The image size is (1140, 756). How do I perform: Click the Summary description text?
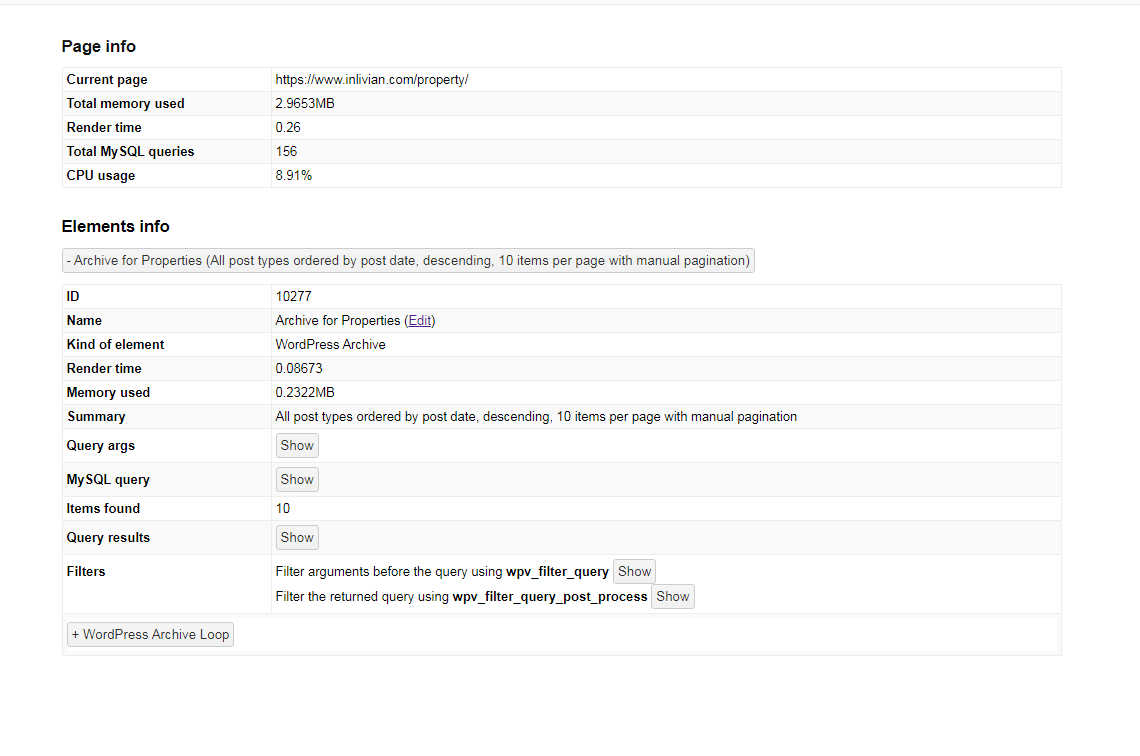(x=536, y=417)
